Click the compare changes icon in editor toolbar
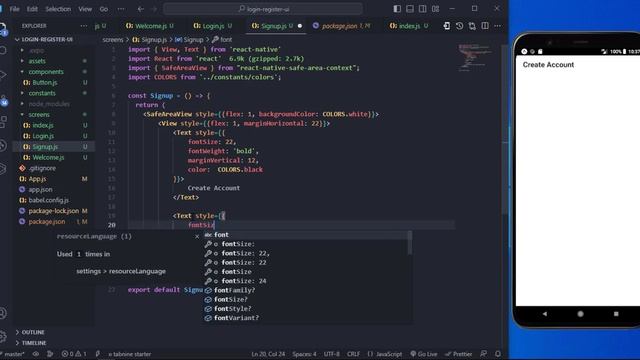The width and height of the screenshot is (640, 360). 472,26
